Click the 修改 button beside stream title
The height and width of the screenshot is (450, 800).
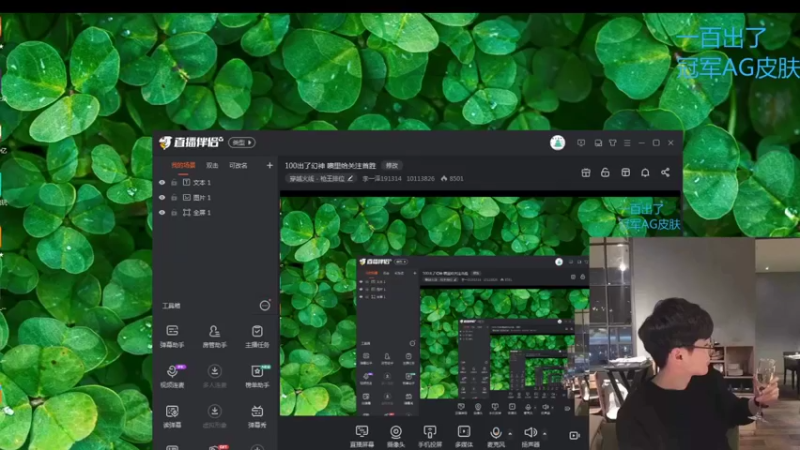tap(391, 165)
